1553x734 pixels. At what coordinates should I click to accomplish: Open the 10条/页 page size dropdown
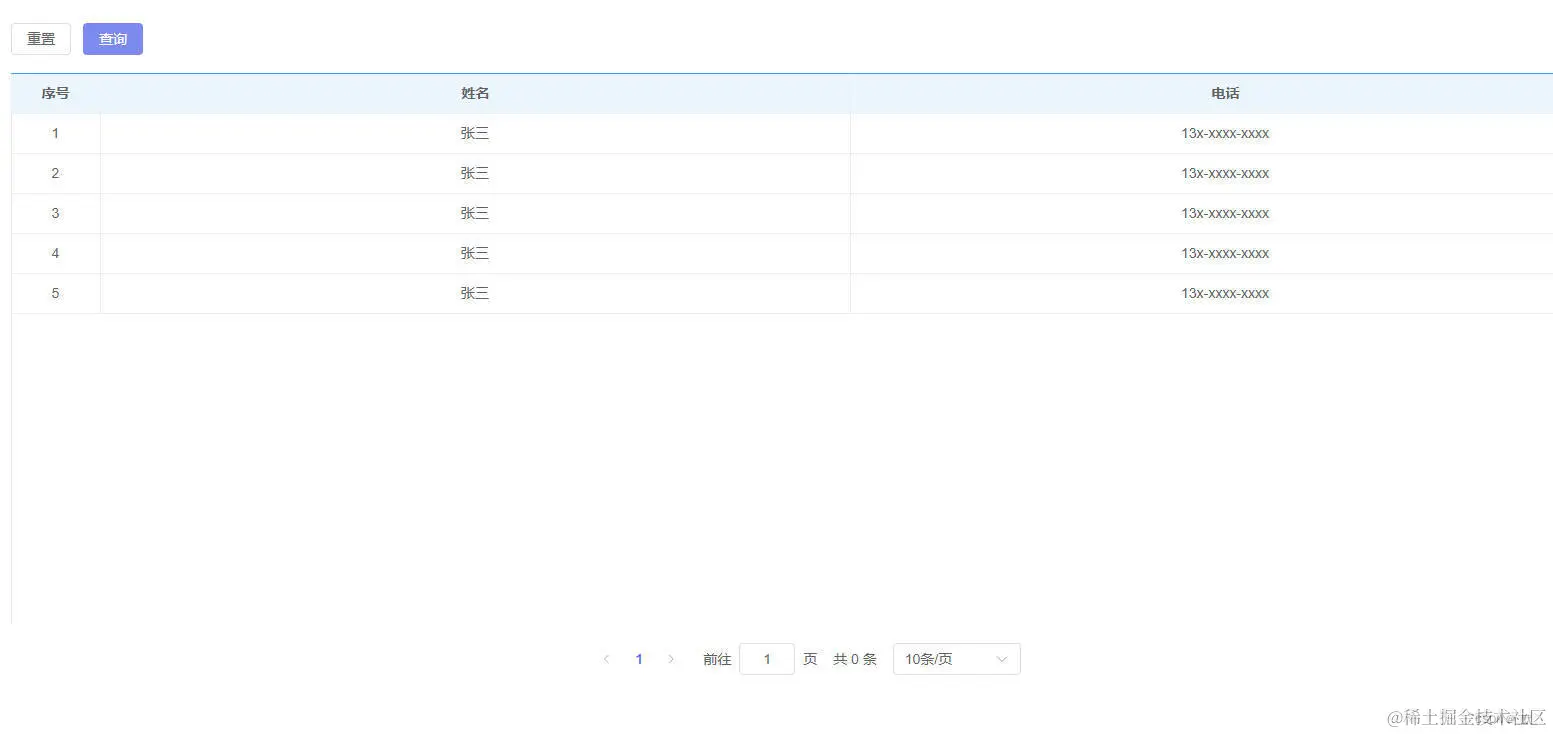click(x=957, y=659)
